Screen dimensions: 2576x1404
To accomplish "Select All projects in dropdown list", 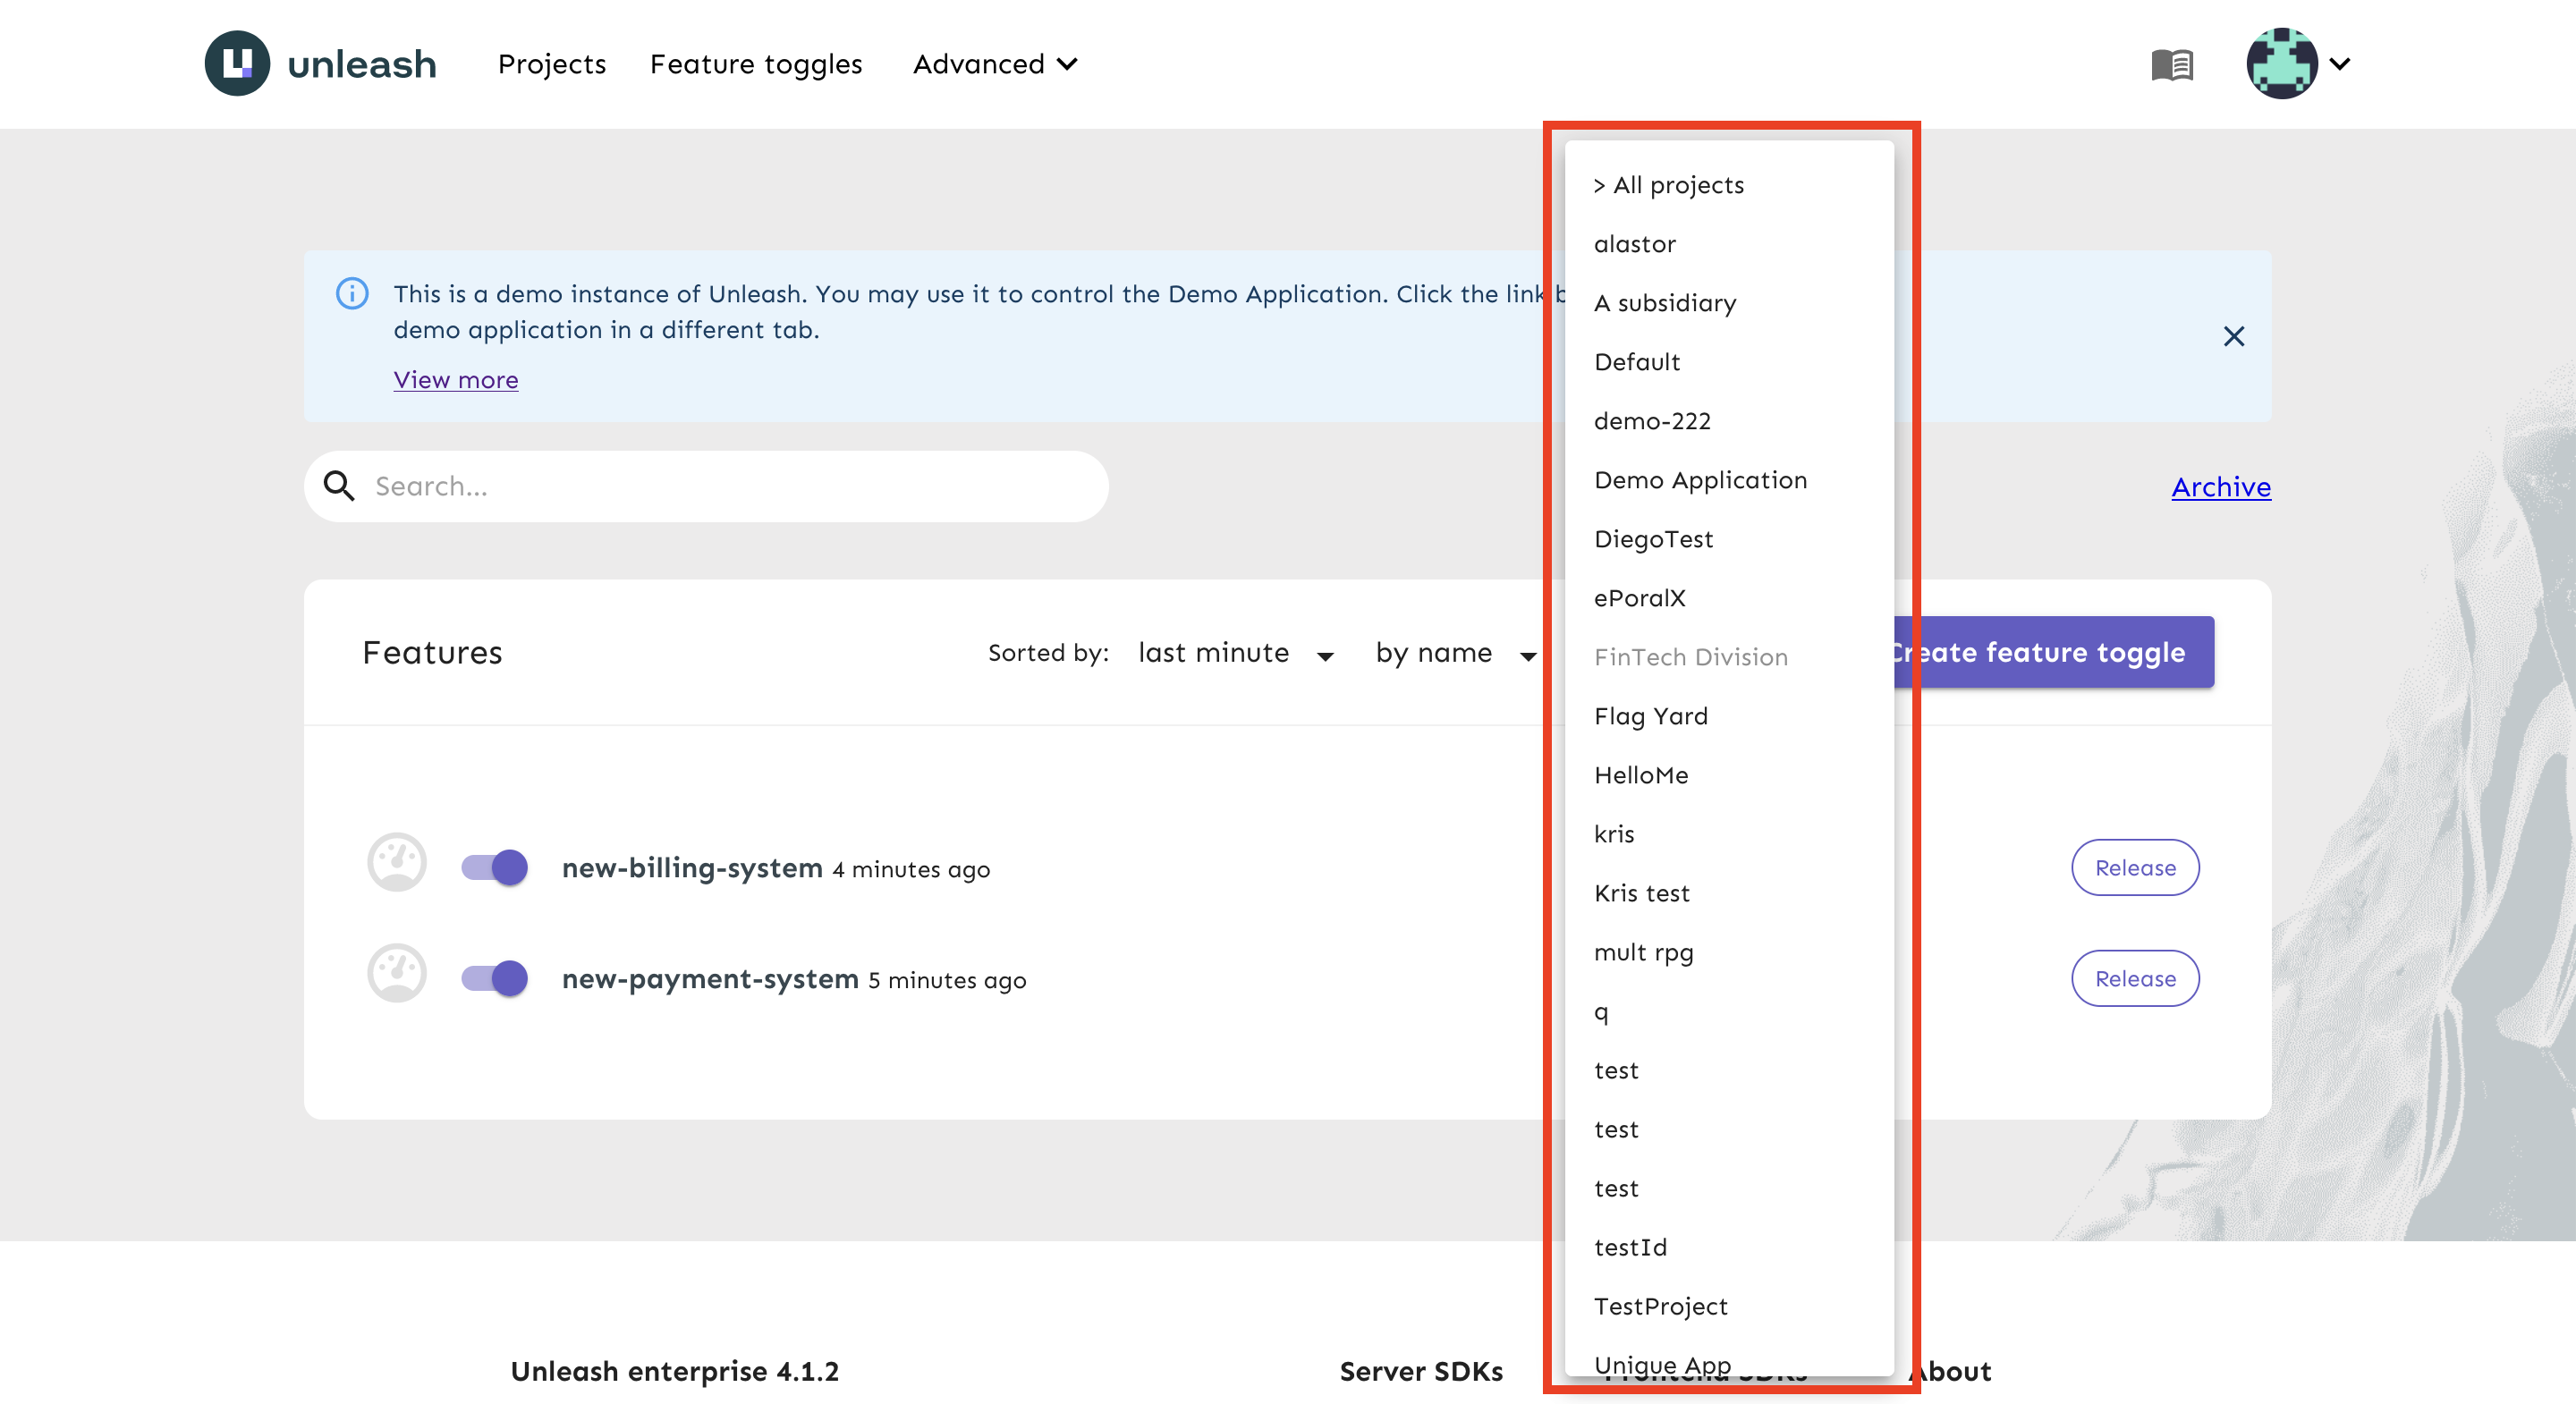I will point(1729,185).
